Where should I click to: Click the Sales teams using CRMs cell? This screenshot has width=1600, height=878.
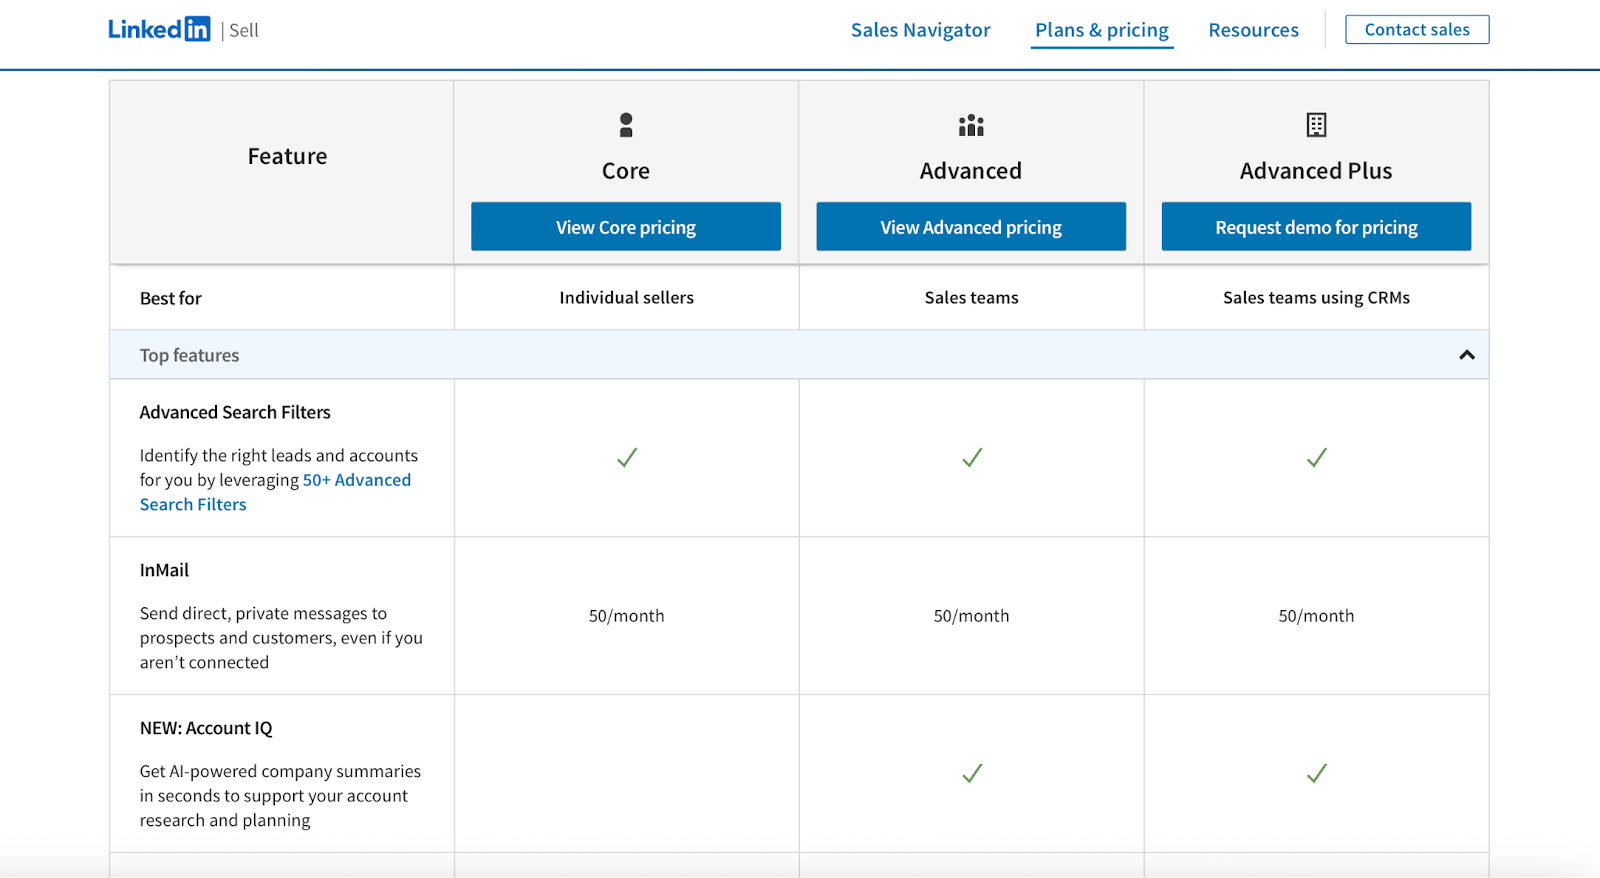tap(1316, 297)
